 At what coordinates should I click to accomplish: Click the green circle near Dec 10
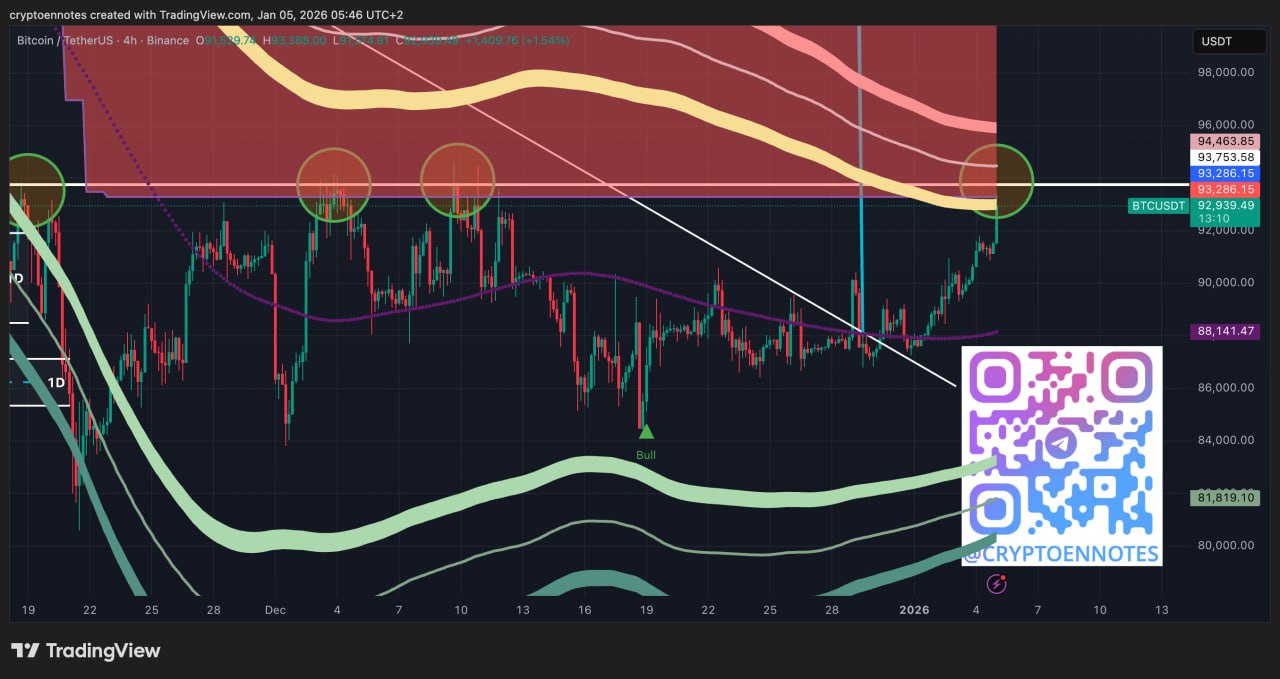[x=457, y=181]
